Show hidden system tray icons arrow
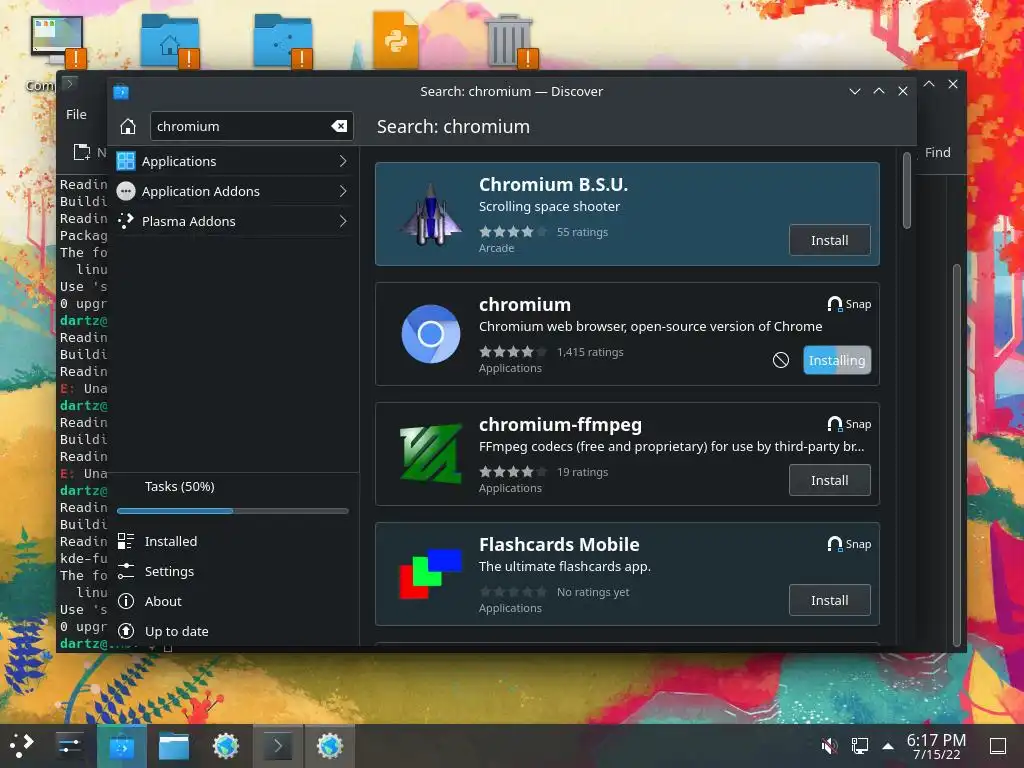Screen dimensions: 1024x768 [x=888, y=745]
